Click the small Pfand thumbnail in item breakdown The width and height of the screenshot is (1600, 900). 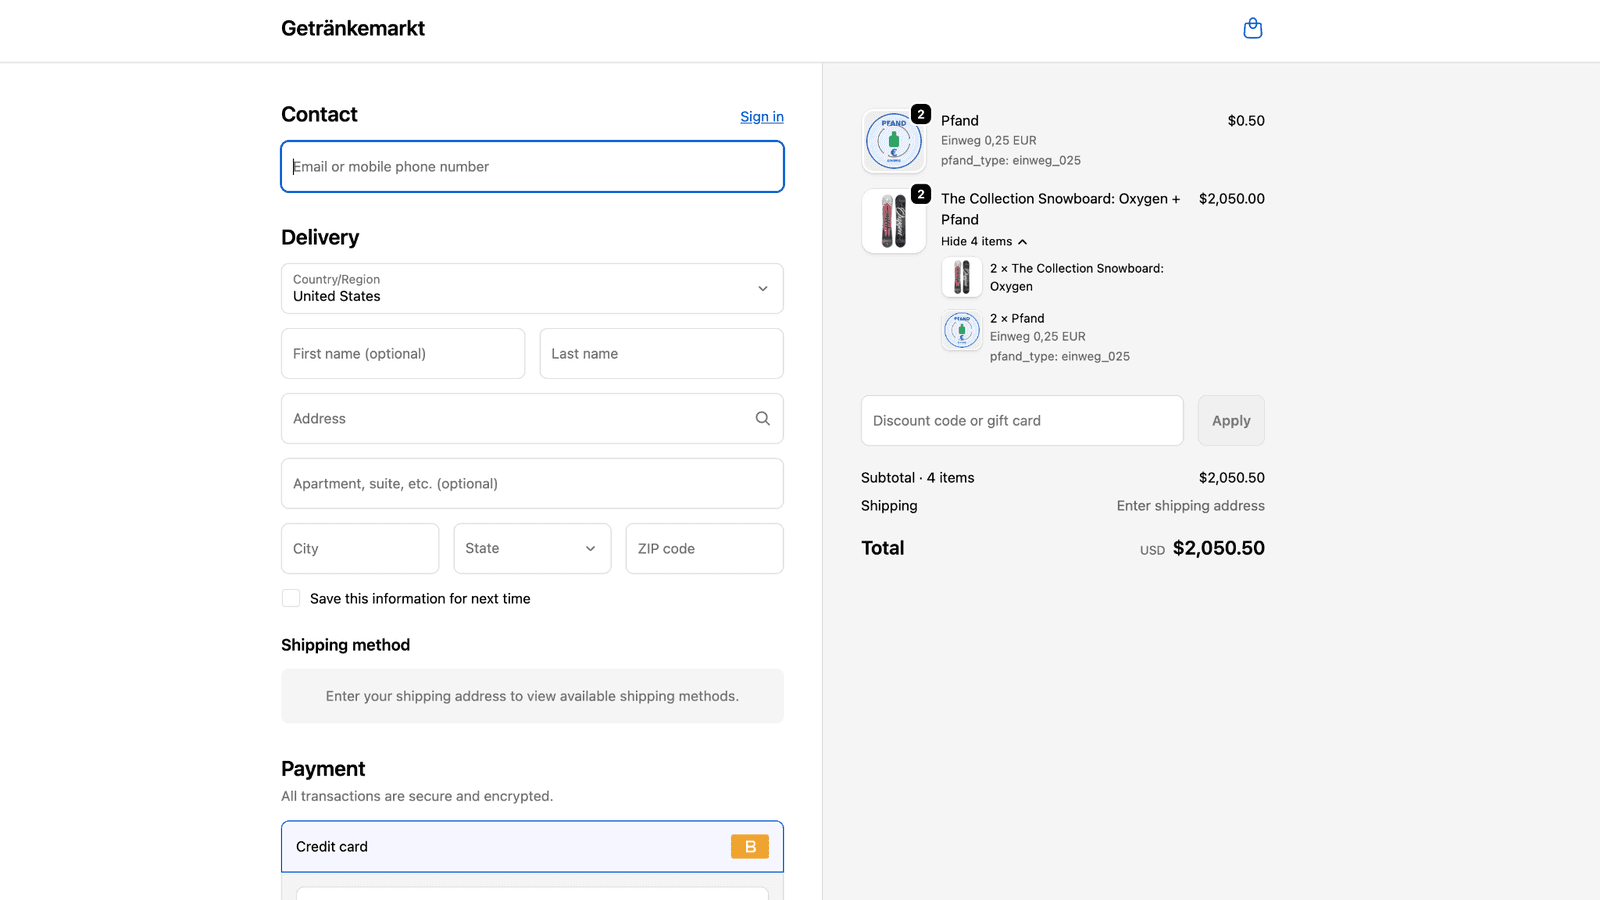pyautogui.click(x=961, y=330)
